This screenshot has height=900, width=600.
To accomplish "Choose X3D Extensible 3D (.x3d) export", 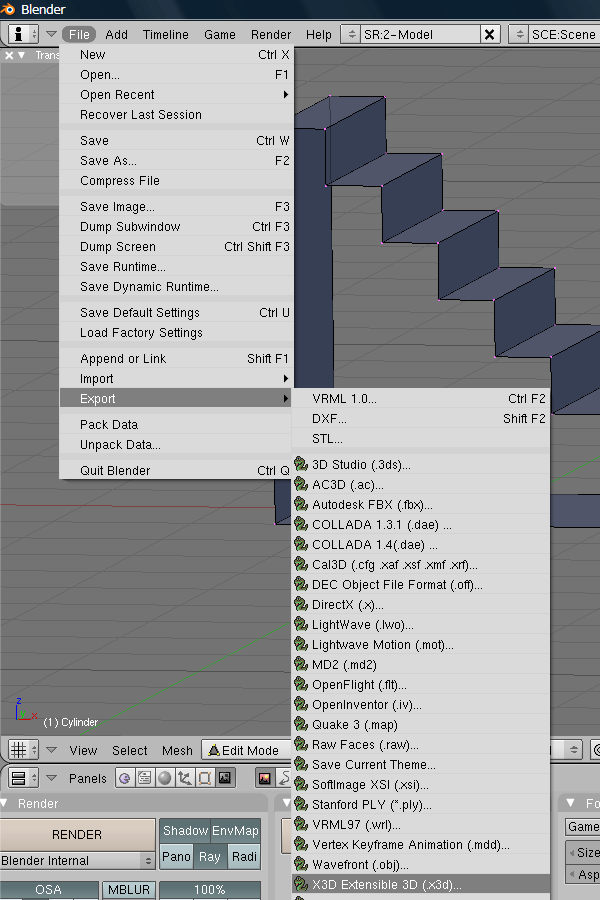I will point(421,885).
